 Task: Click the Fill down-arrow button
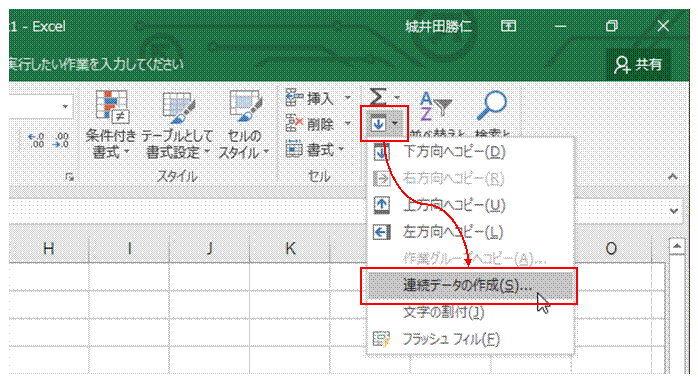(378, 124)
